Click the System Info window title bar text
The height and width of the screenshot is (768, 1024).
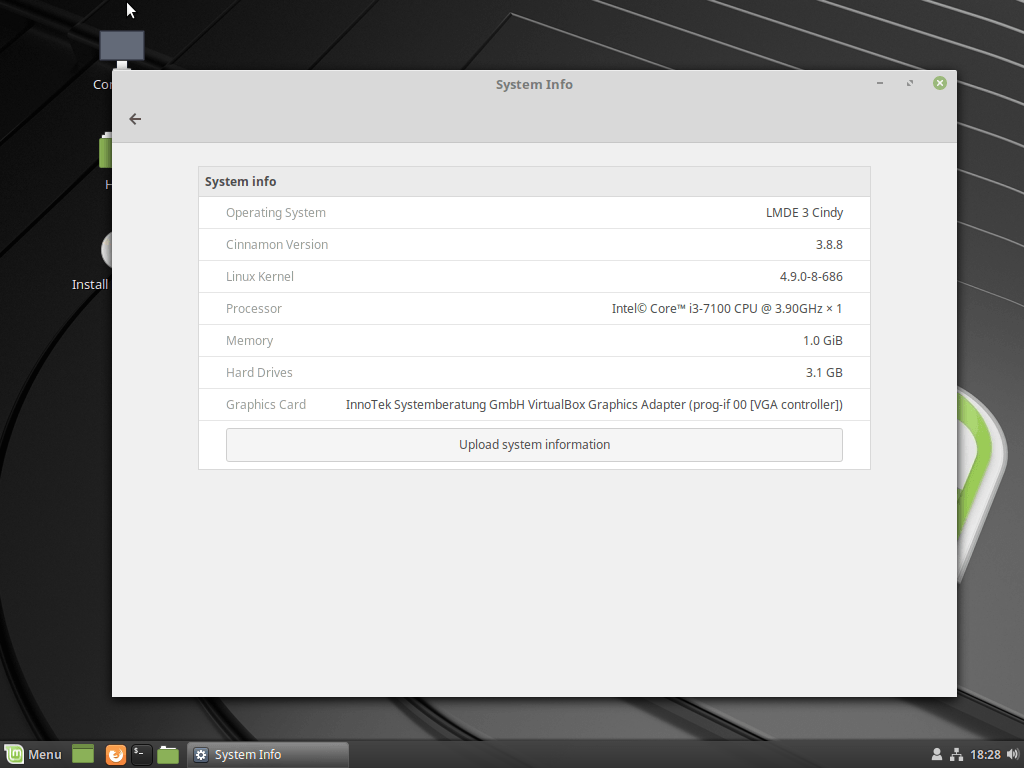tap(534, 84)
